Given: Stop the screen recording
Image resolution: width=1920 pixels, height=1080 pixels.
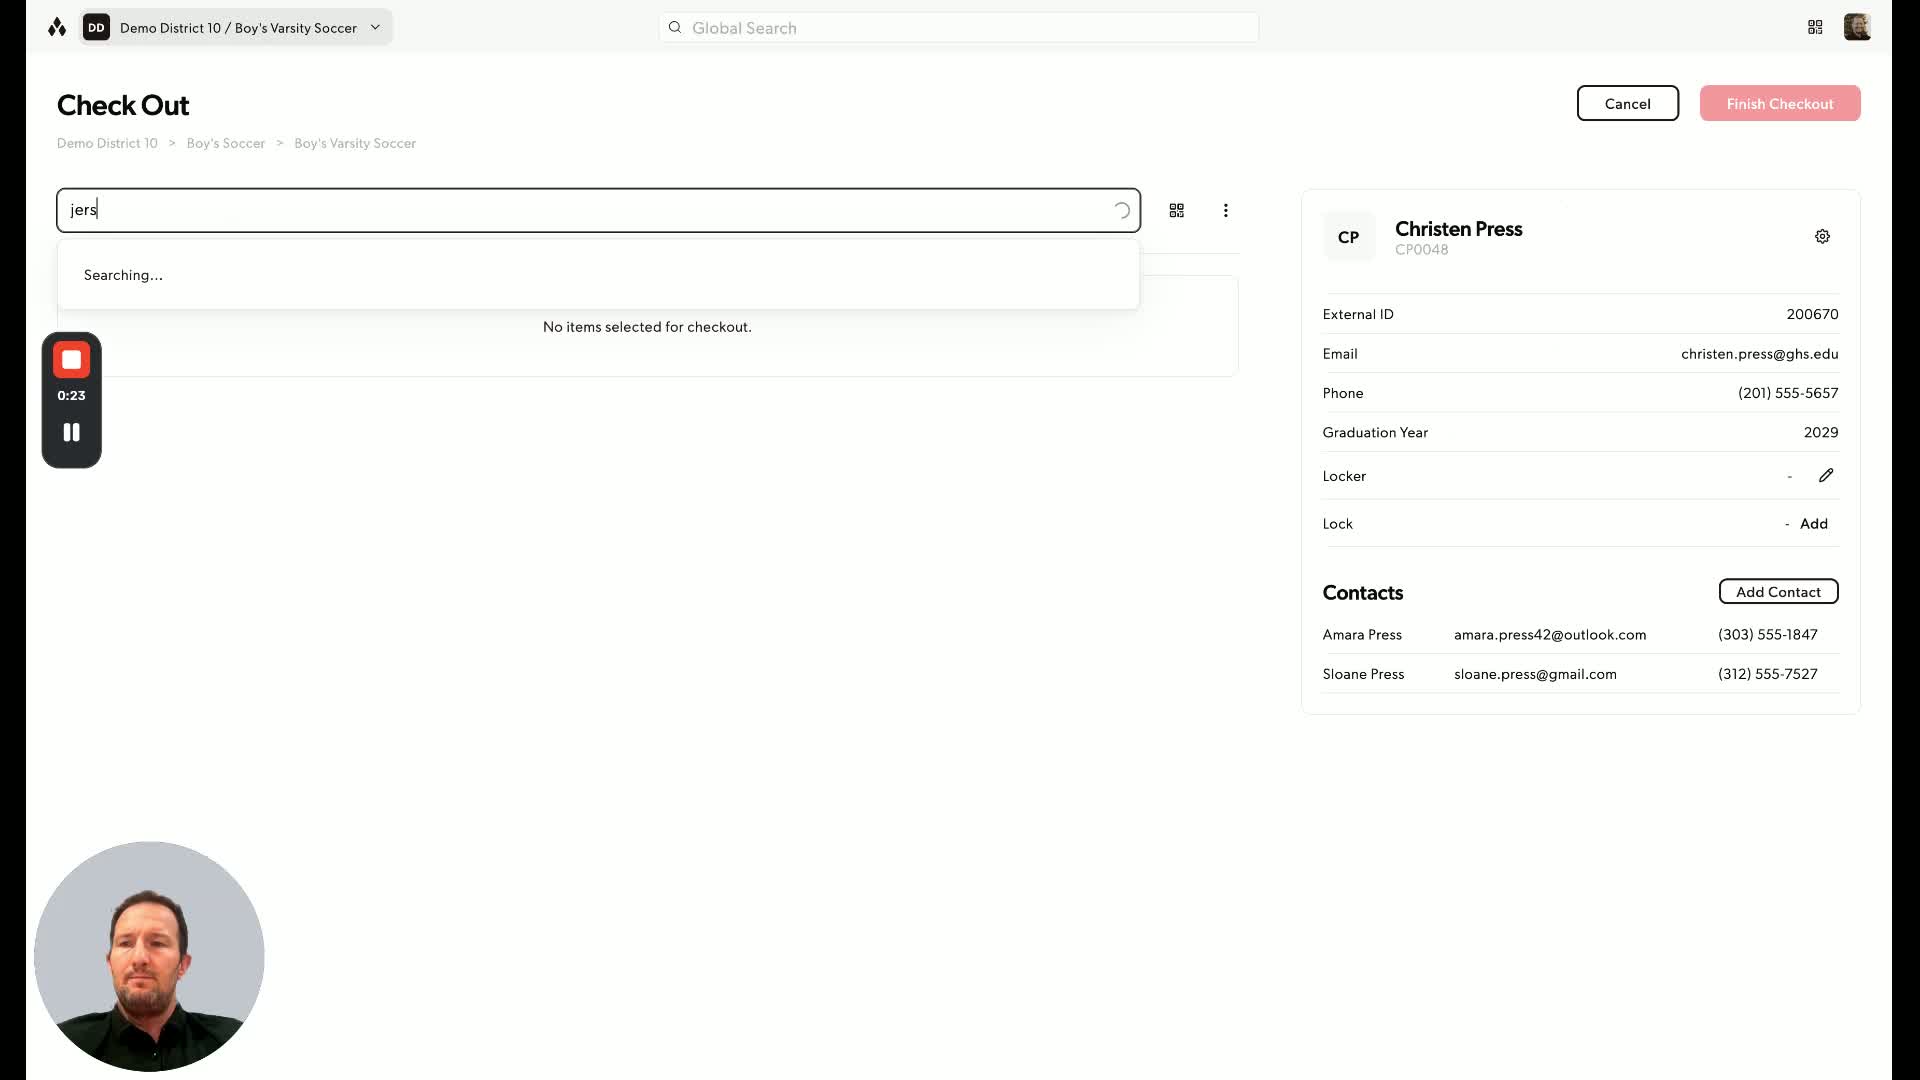Looking at the screenshot, I should [71, 360].
